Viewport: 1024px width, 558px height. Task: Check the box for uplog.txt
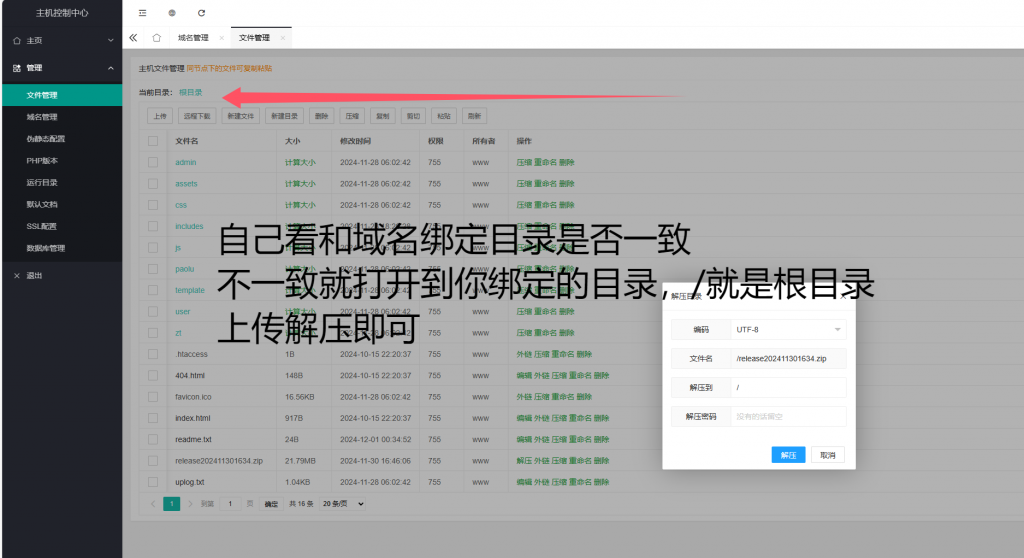click(x=153, y=482)
